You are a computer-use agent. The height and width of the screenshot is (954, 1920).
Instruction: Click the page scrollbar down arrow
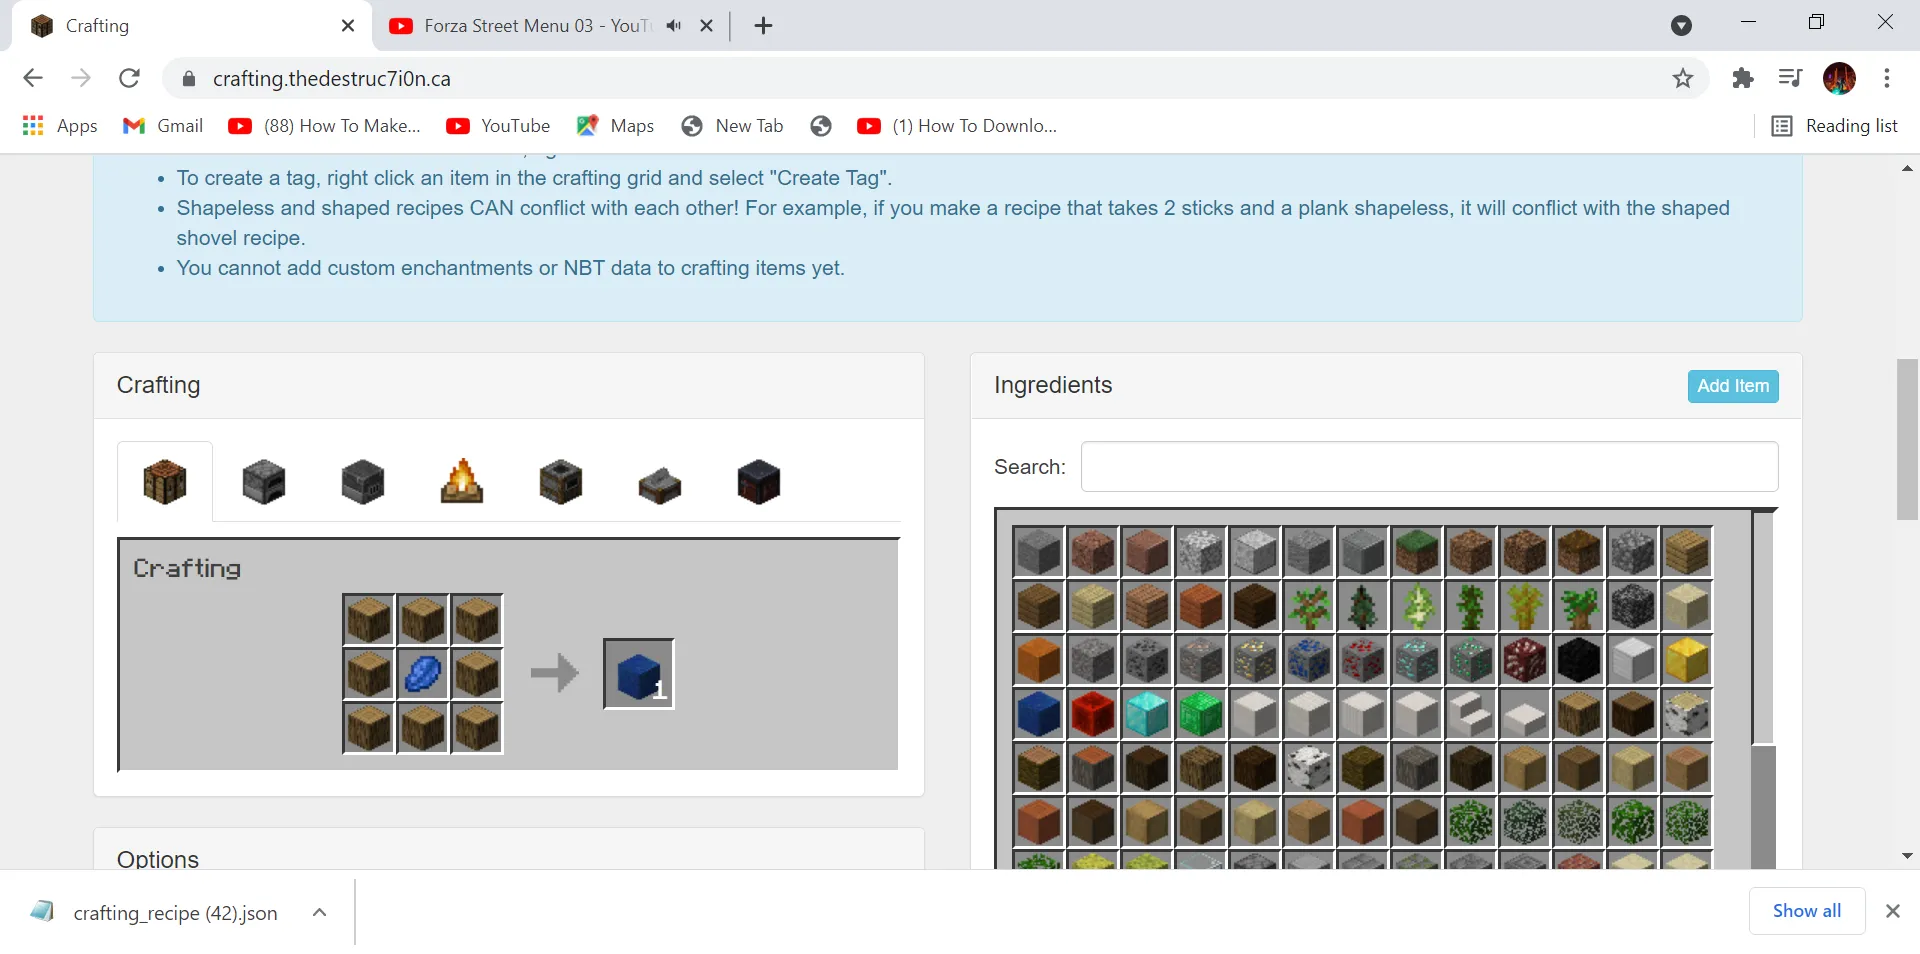1908,856
